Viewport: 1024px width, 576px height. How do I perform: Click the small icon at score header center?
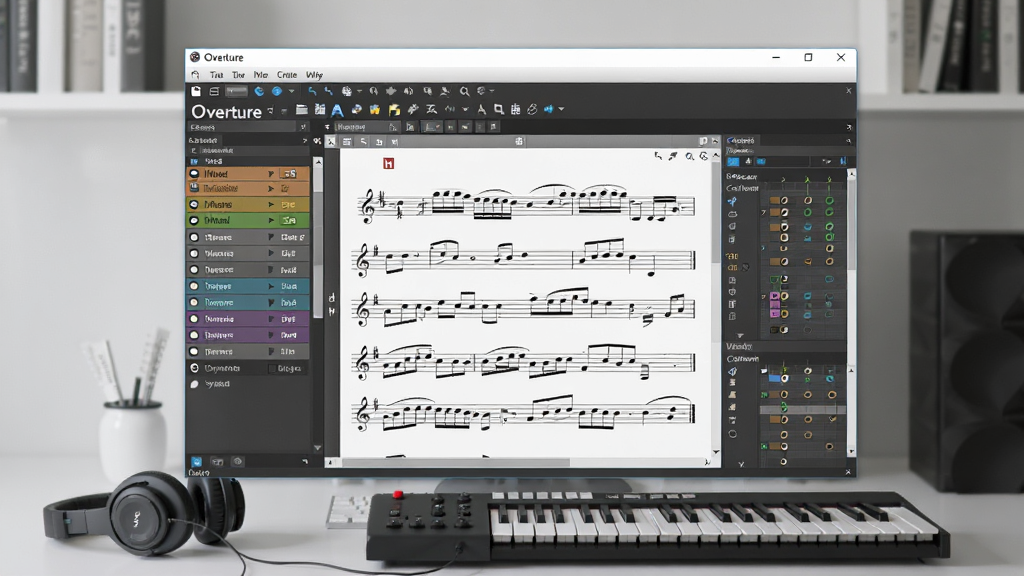(519, 141)
